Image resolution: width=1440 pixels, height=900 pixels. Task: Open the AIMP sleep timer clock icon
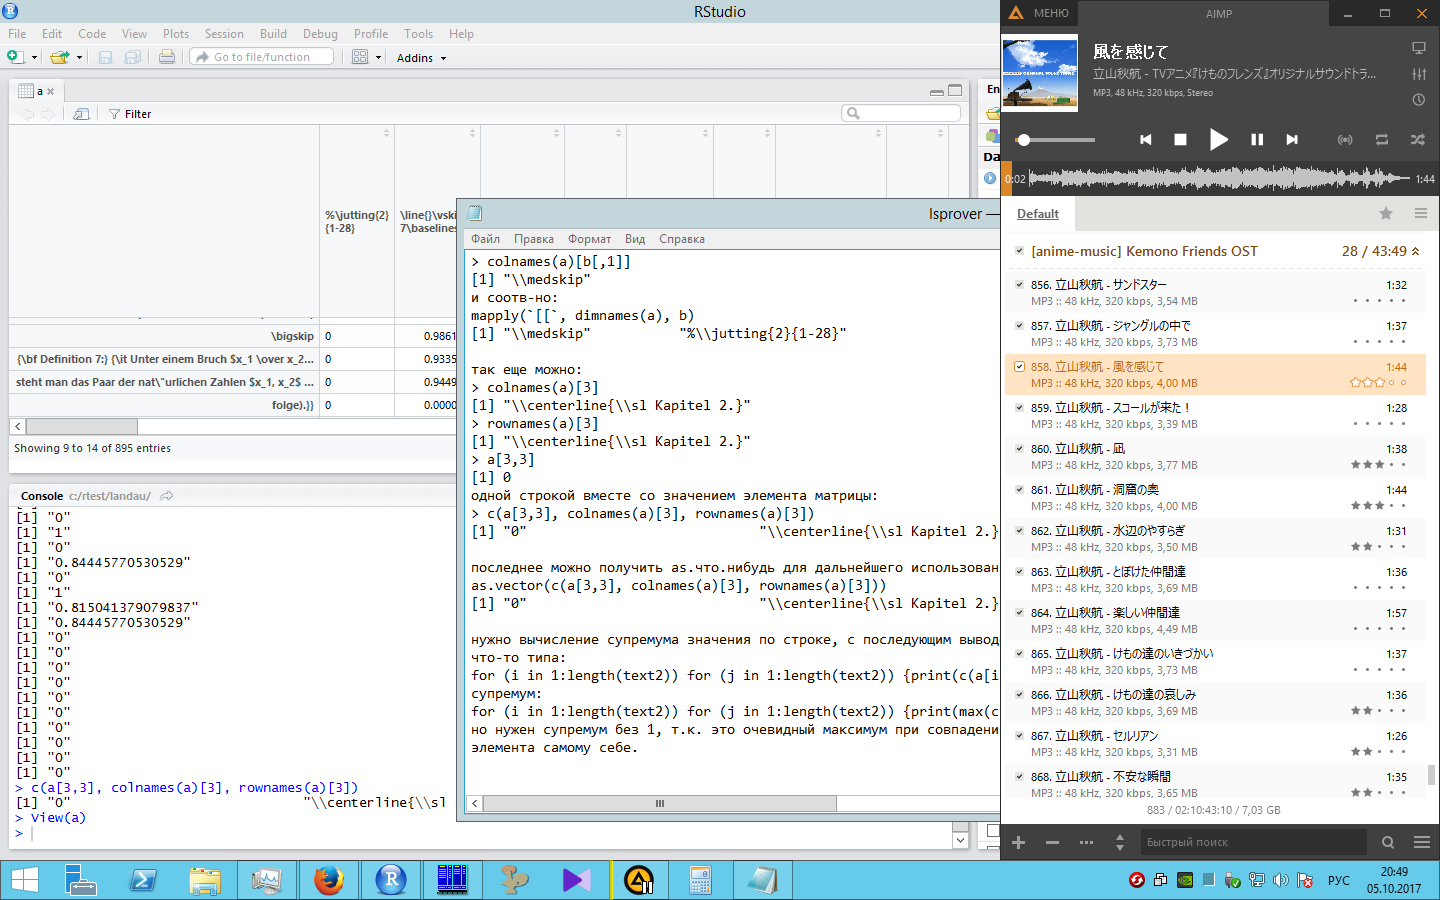1418,100
